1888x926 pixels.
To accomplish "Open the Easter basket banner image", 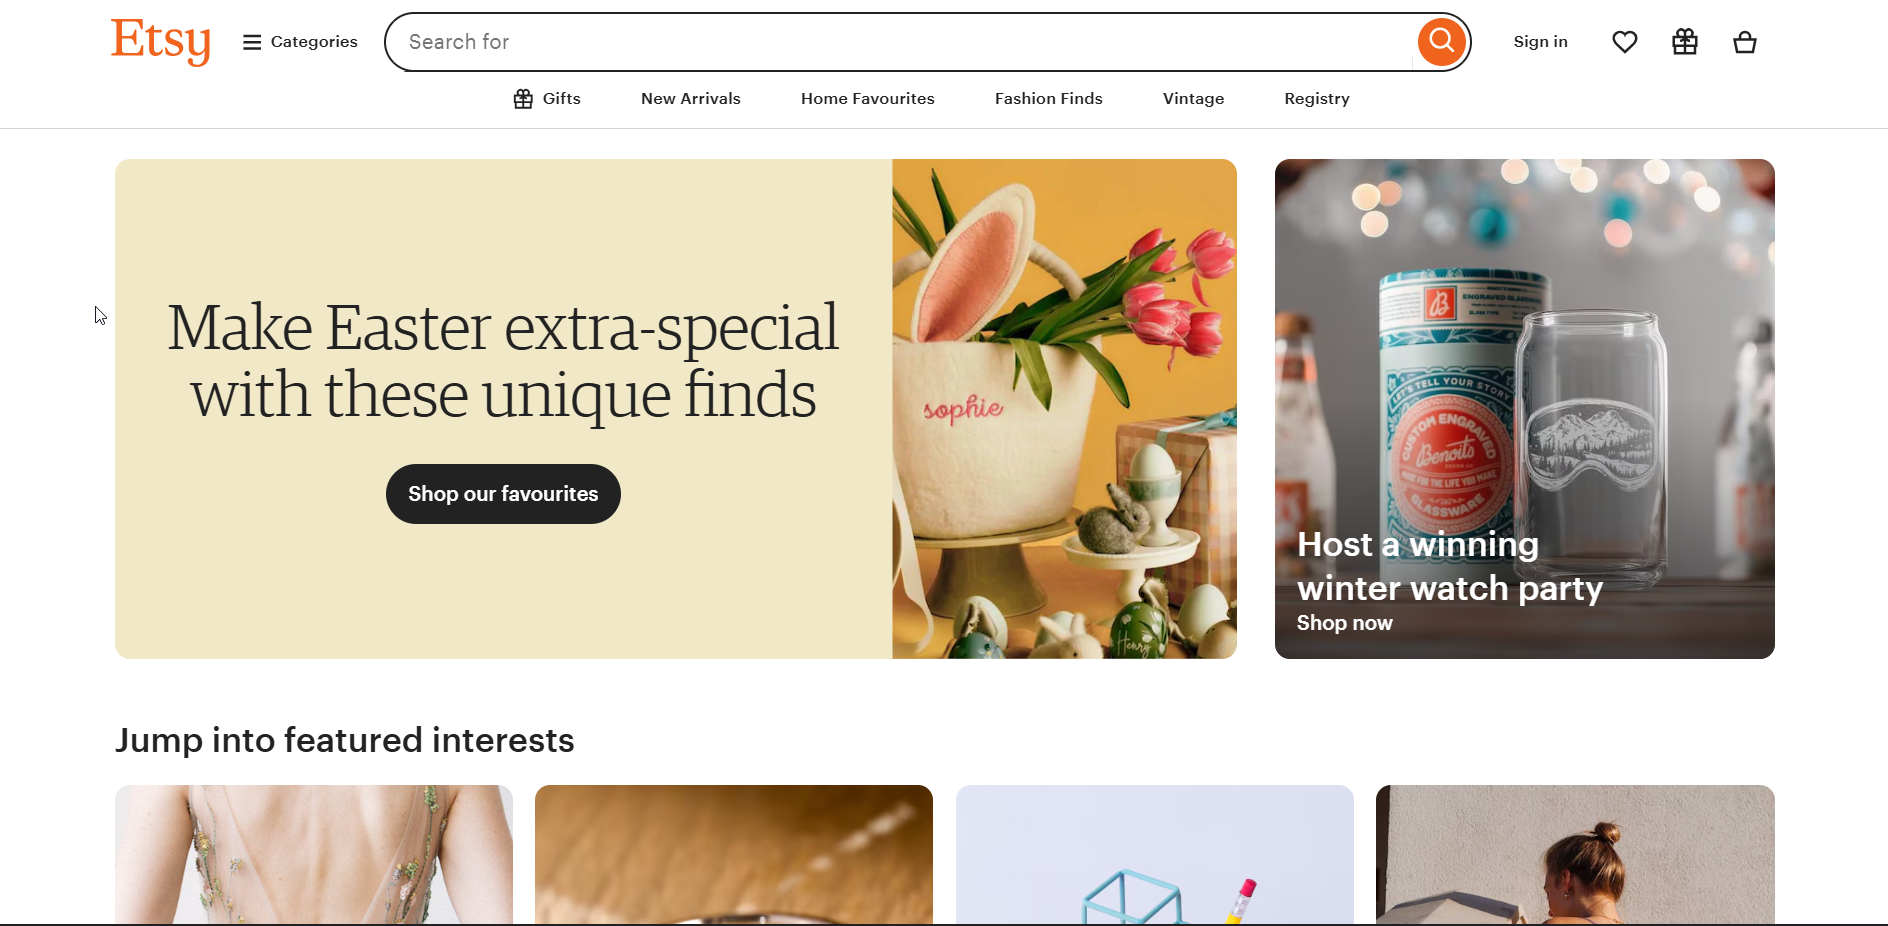I will [1064, 409].
